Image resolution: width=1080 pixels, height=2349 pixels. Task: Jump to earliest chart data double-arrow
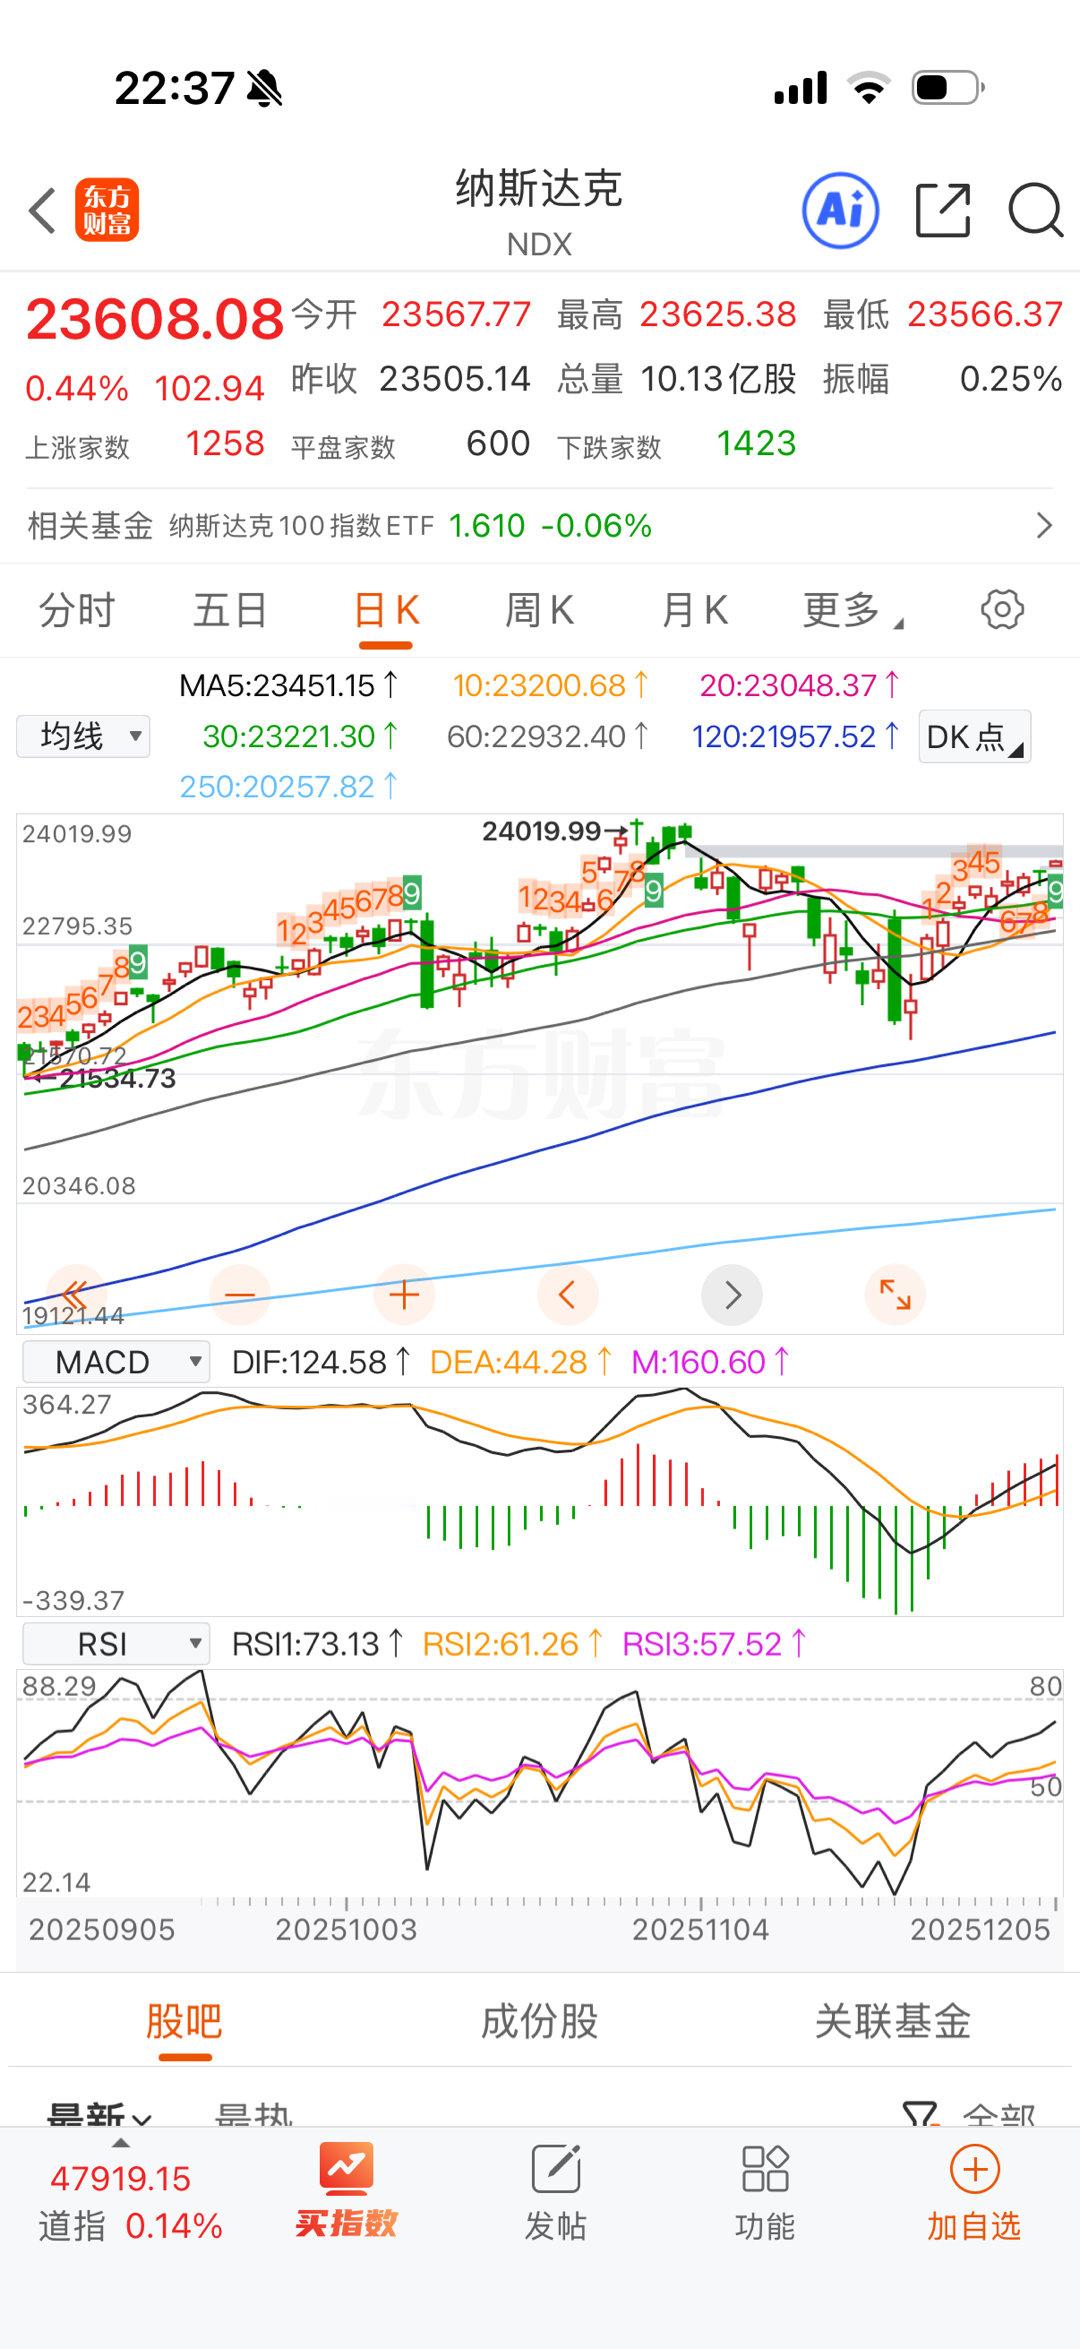pos(75,1294)
